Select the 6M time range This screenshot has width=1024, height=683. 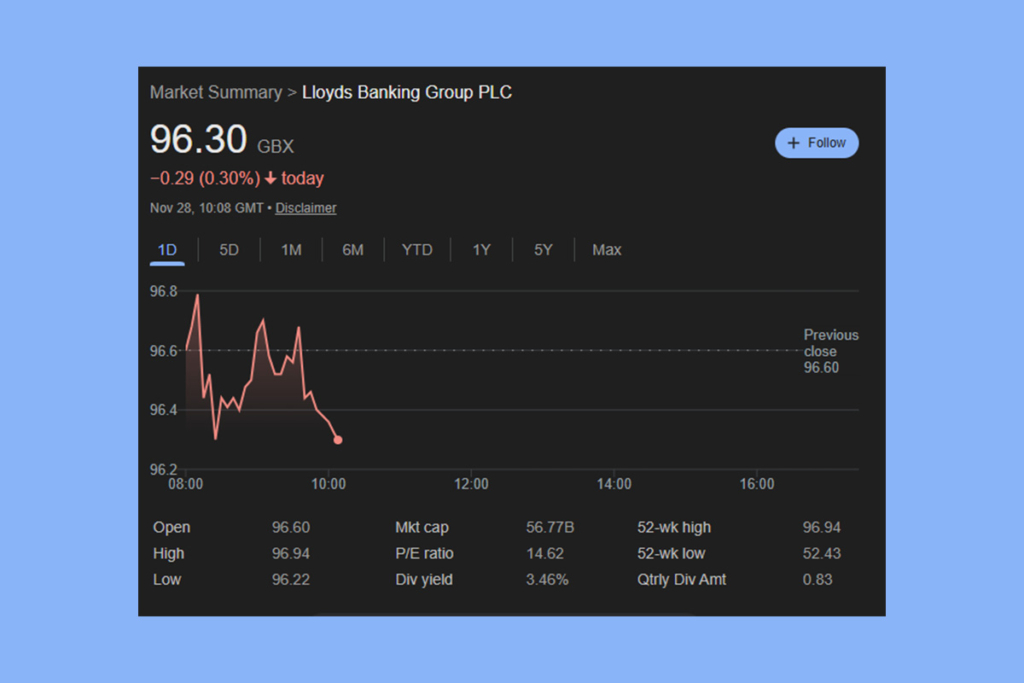pyautogui.click(x=353, y=249)
